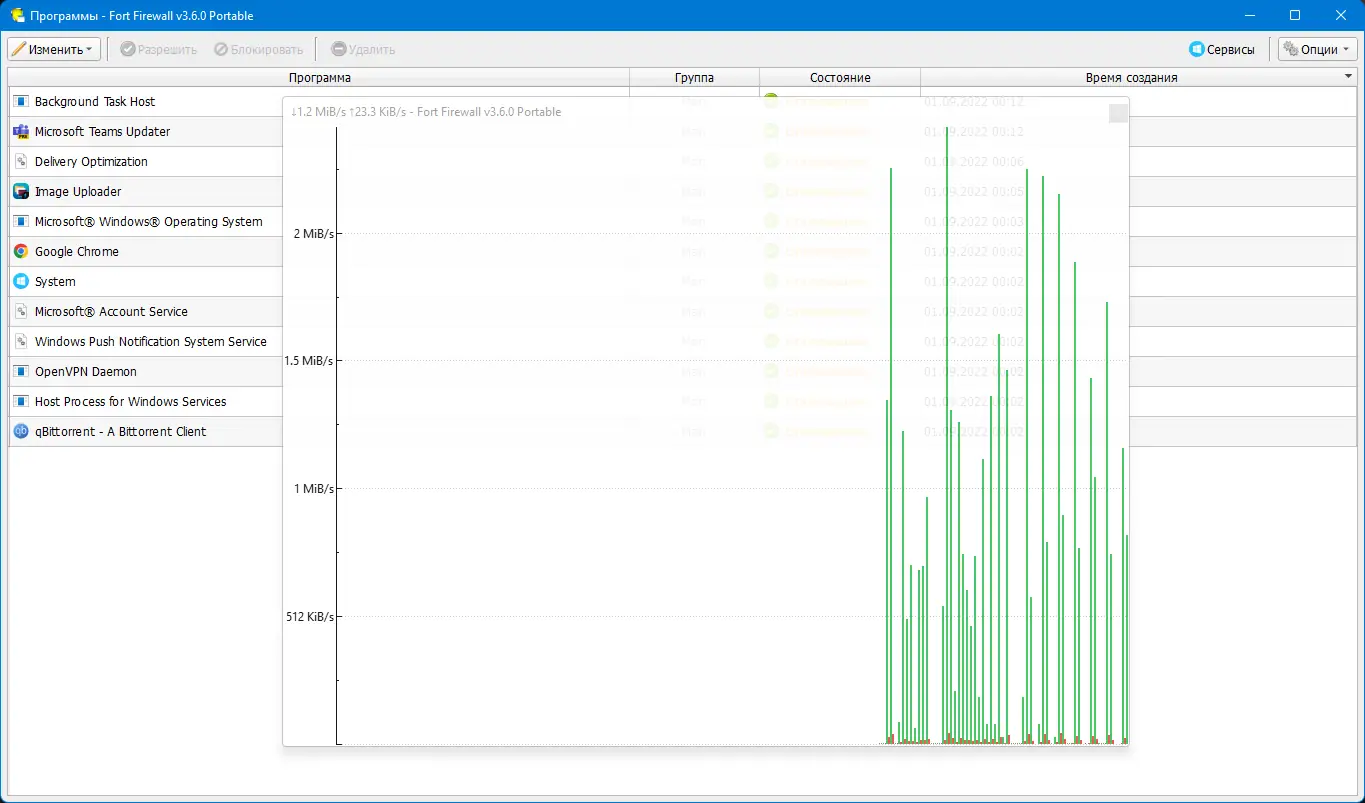Click the Background Task Host icon
Image resolution: width=1365 pixels, height=803 pixels.
[20, 101]
